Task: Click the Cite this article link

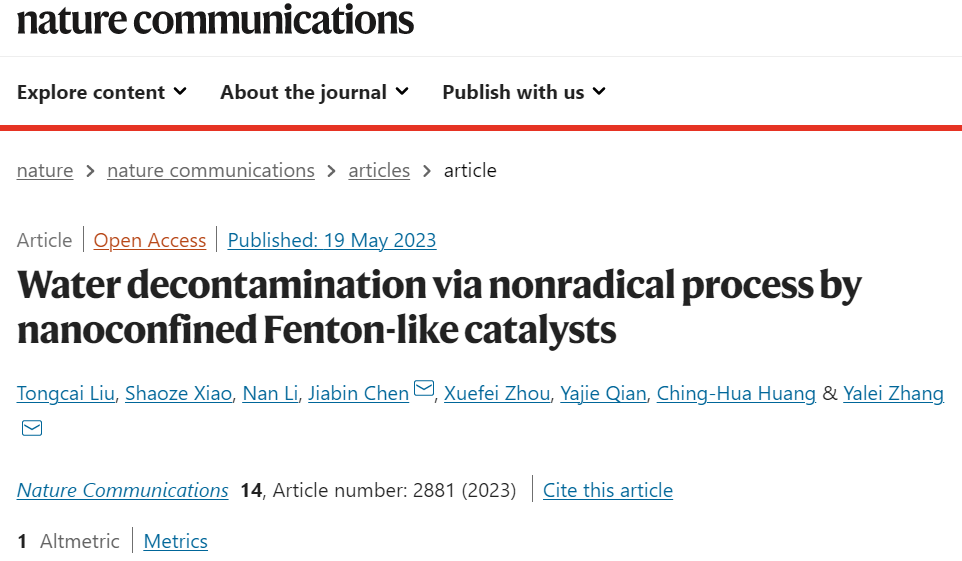Action: [x=608, y=490]
